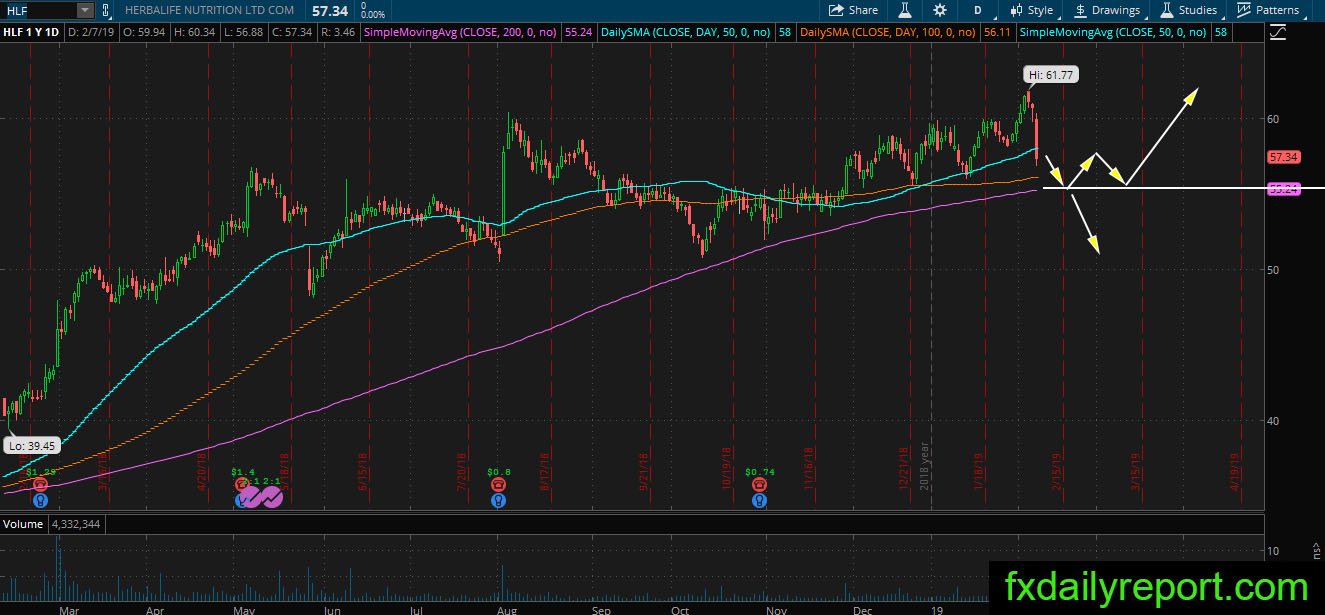This screenshot has width=1325, height=615.
Task: Click the $0.74 earnings estimate label
Action: pyautogui.click(x=761, y=470)
